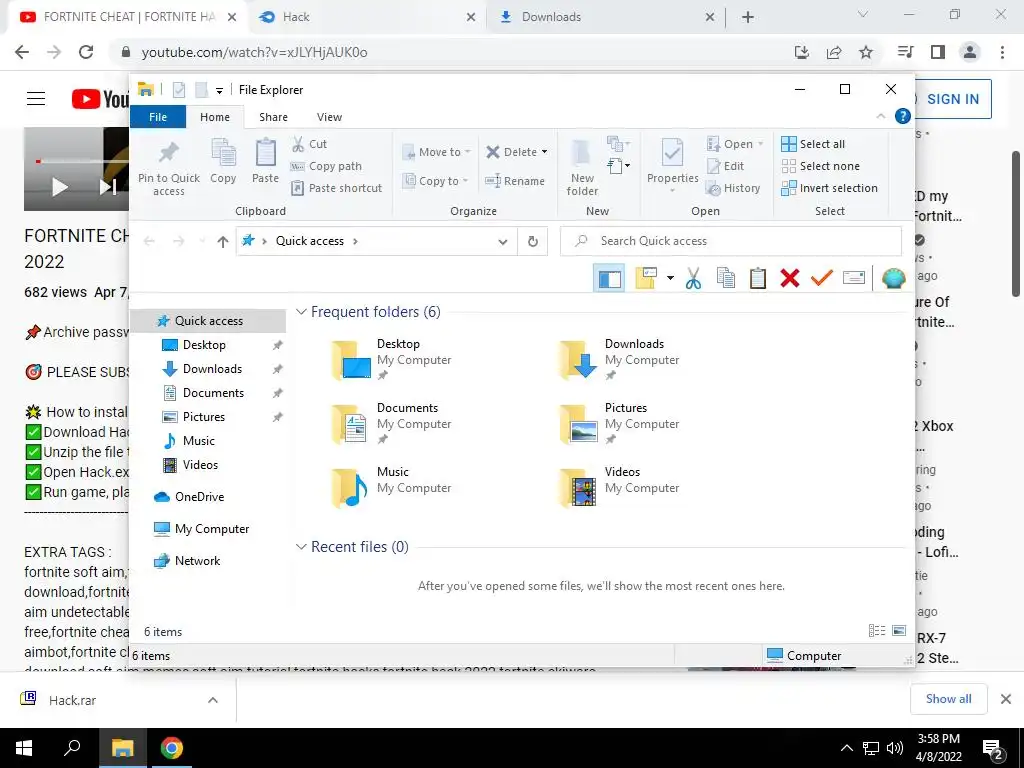Viewport: 1024px width, 768px height.
Task: Switch to the Hack browser tab
Action: (366, 17)
